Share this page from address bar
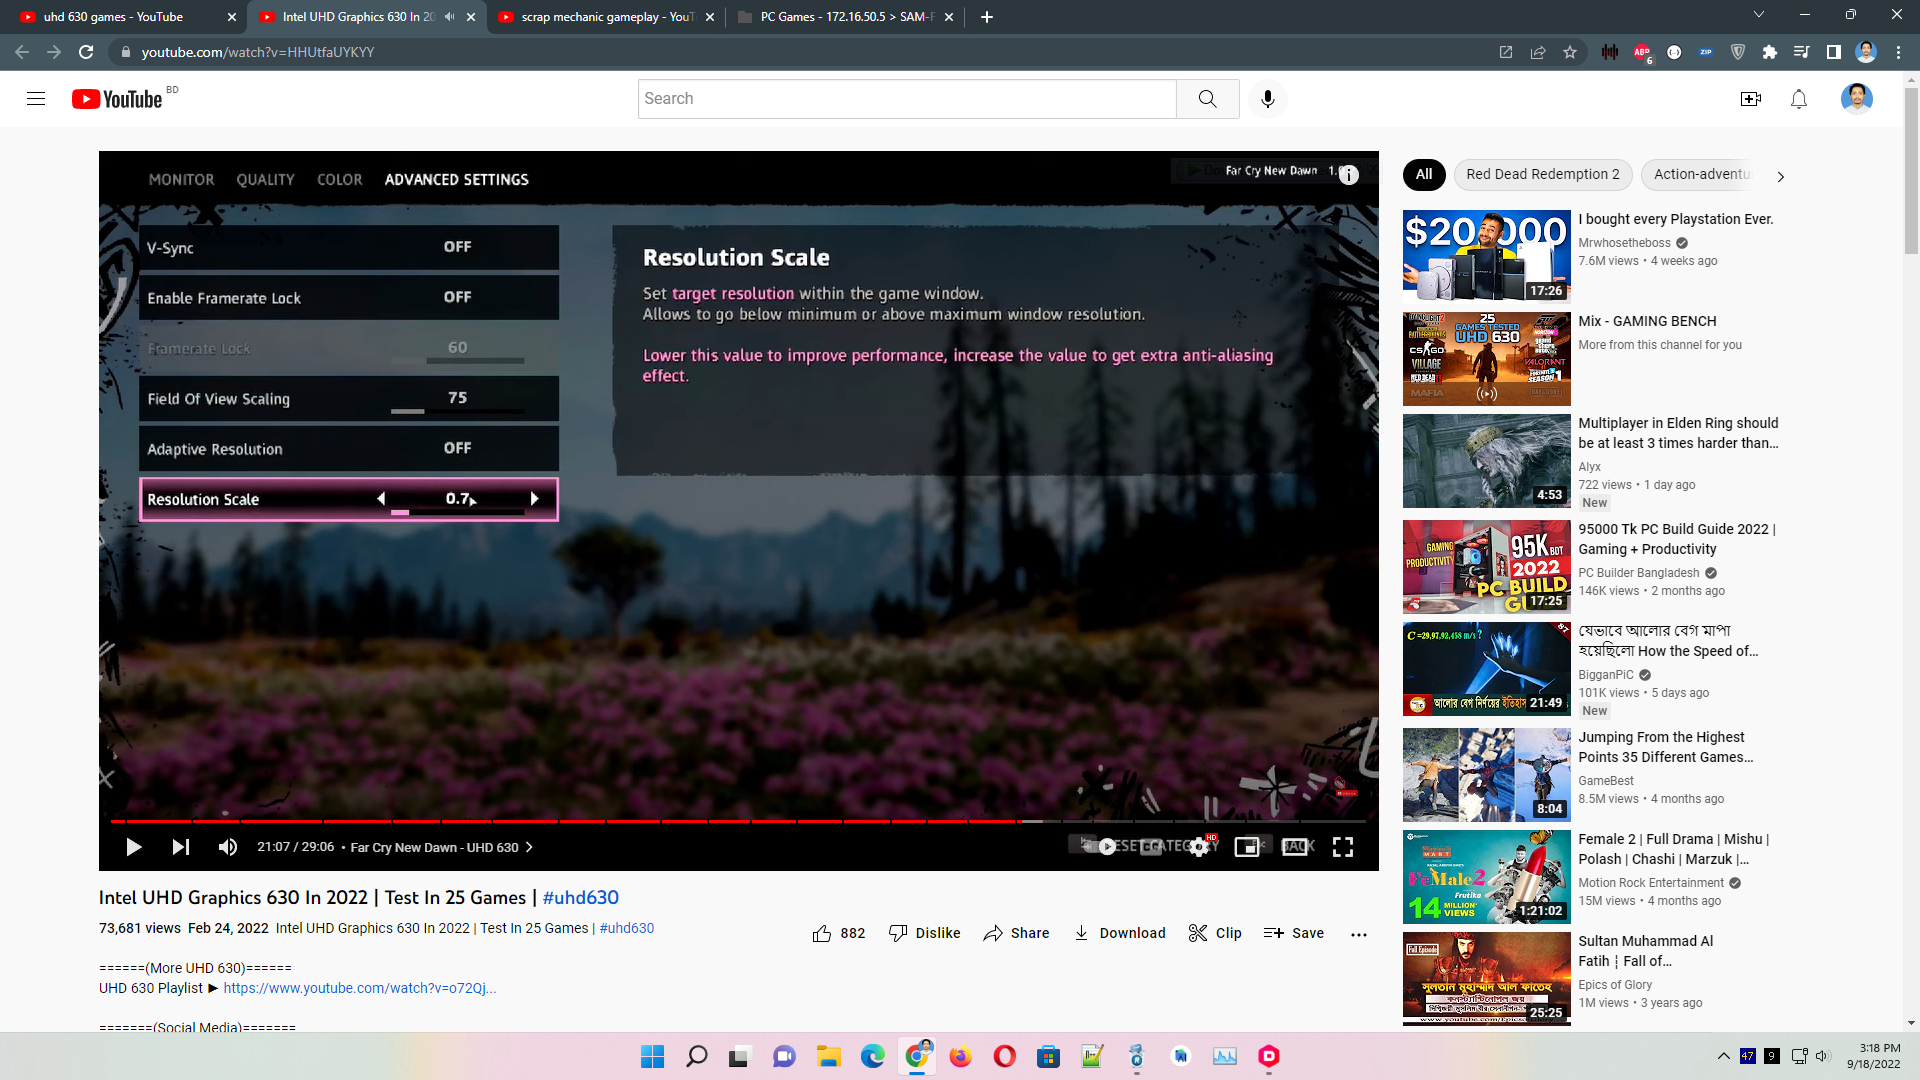 click(x=1538, y=52)
